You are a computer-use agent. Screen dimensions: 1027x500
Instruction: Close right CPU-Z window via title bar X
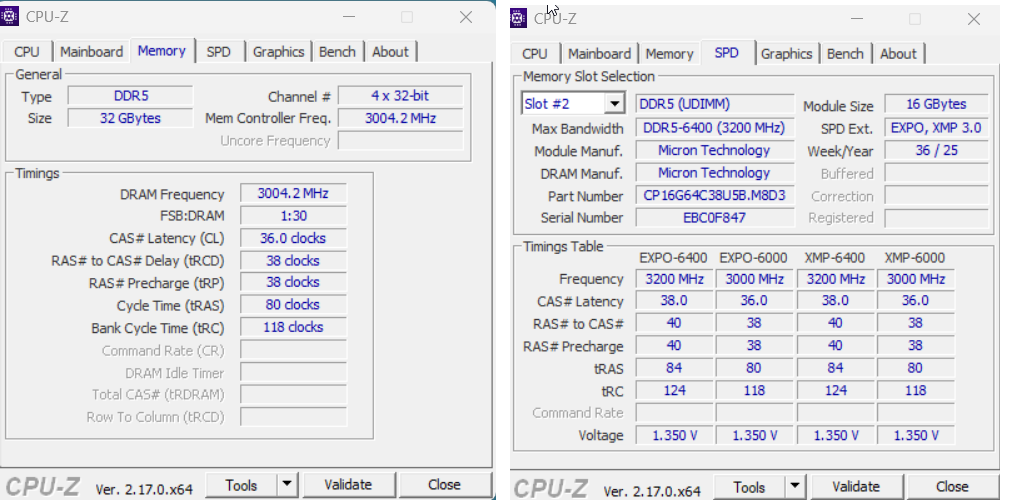(974, 19)
